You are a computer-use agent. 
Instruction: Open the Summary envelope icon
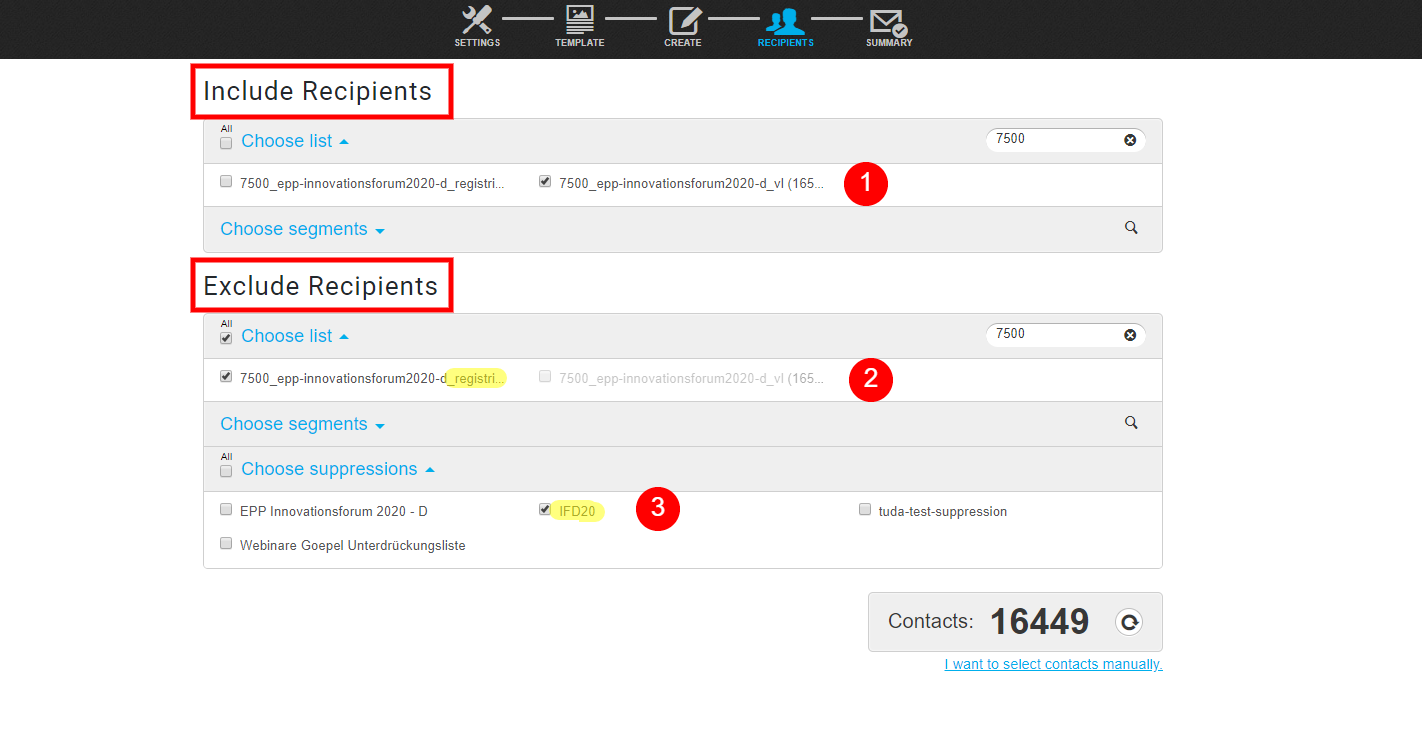click(x=888, y=22)
